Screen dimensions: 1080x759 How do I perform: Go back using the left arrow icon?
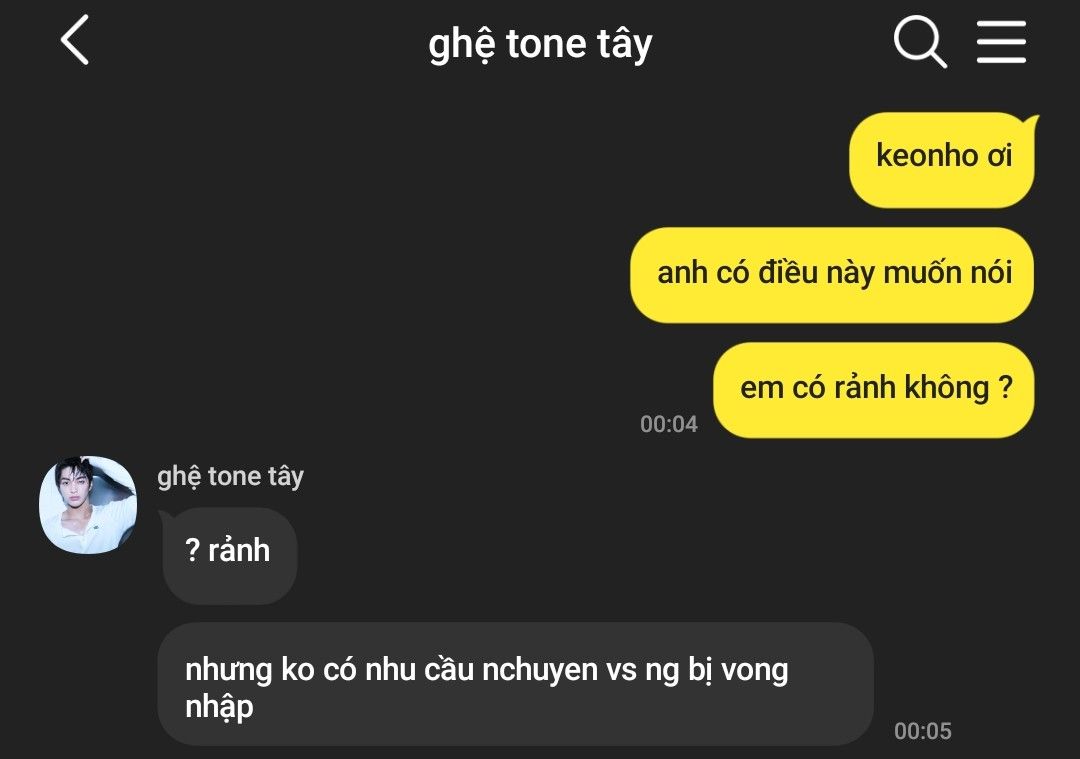(74, 40)
